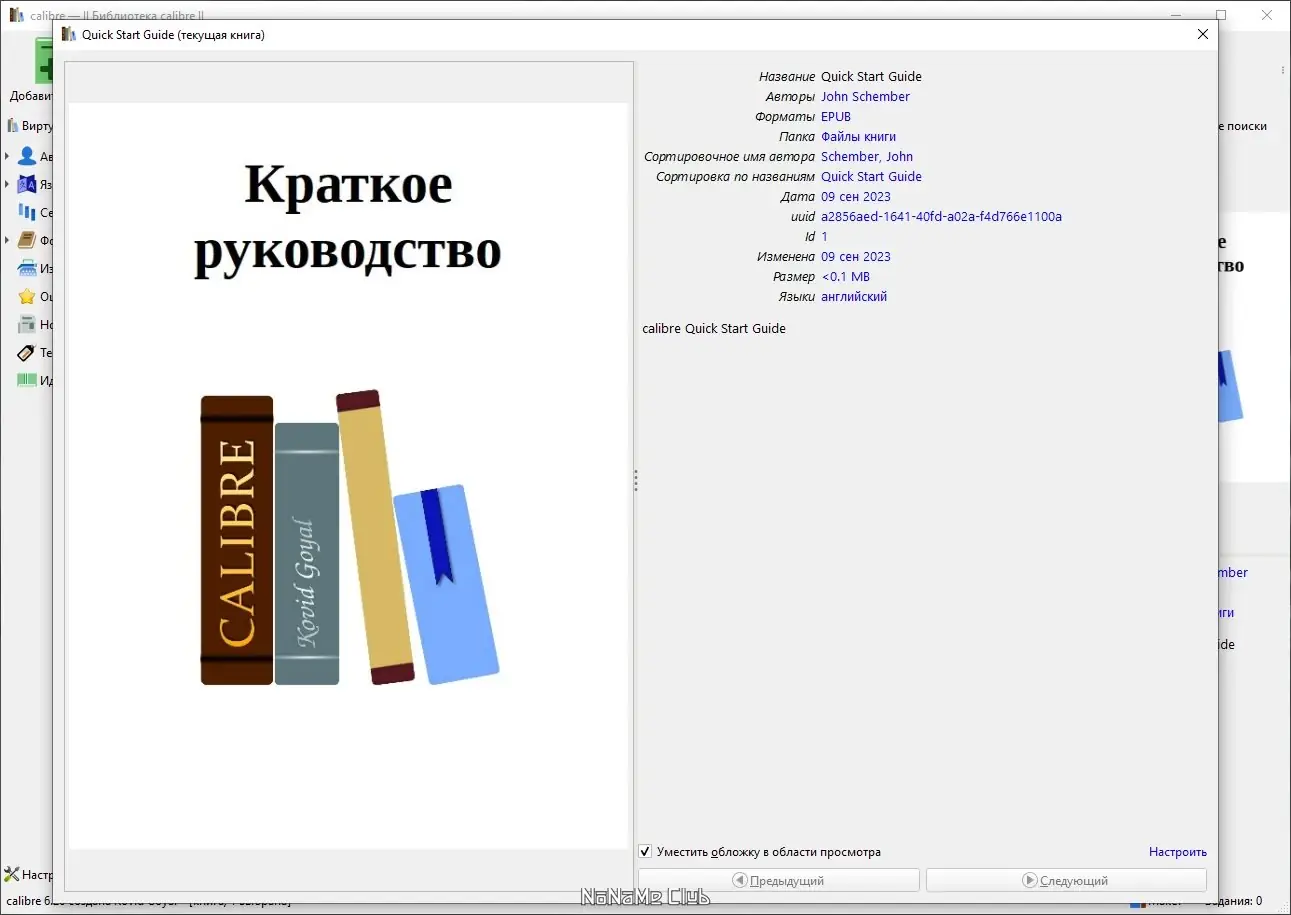The image size is (1291, 915).
Task: Select the Formats book icon in sidebar
Action: (x=27, y=240)
